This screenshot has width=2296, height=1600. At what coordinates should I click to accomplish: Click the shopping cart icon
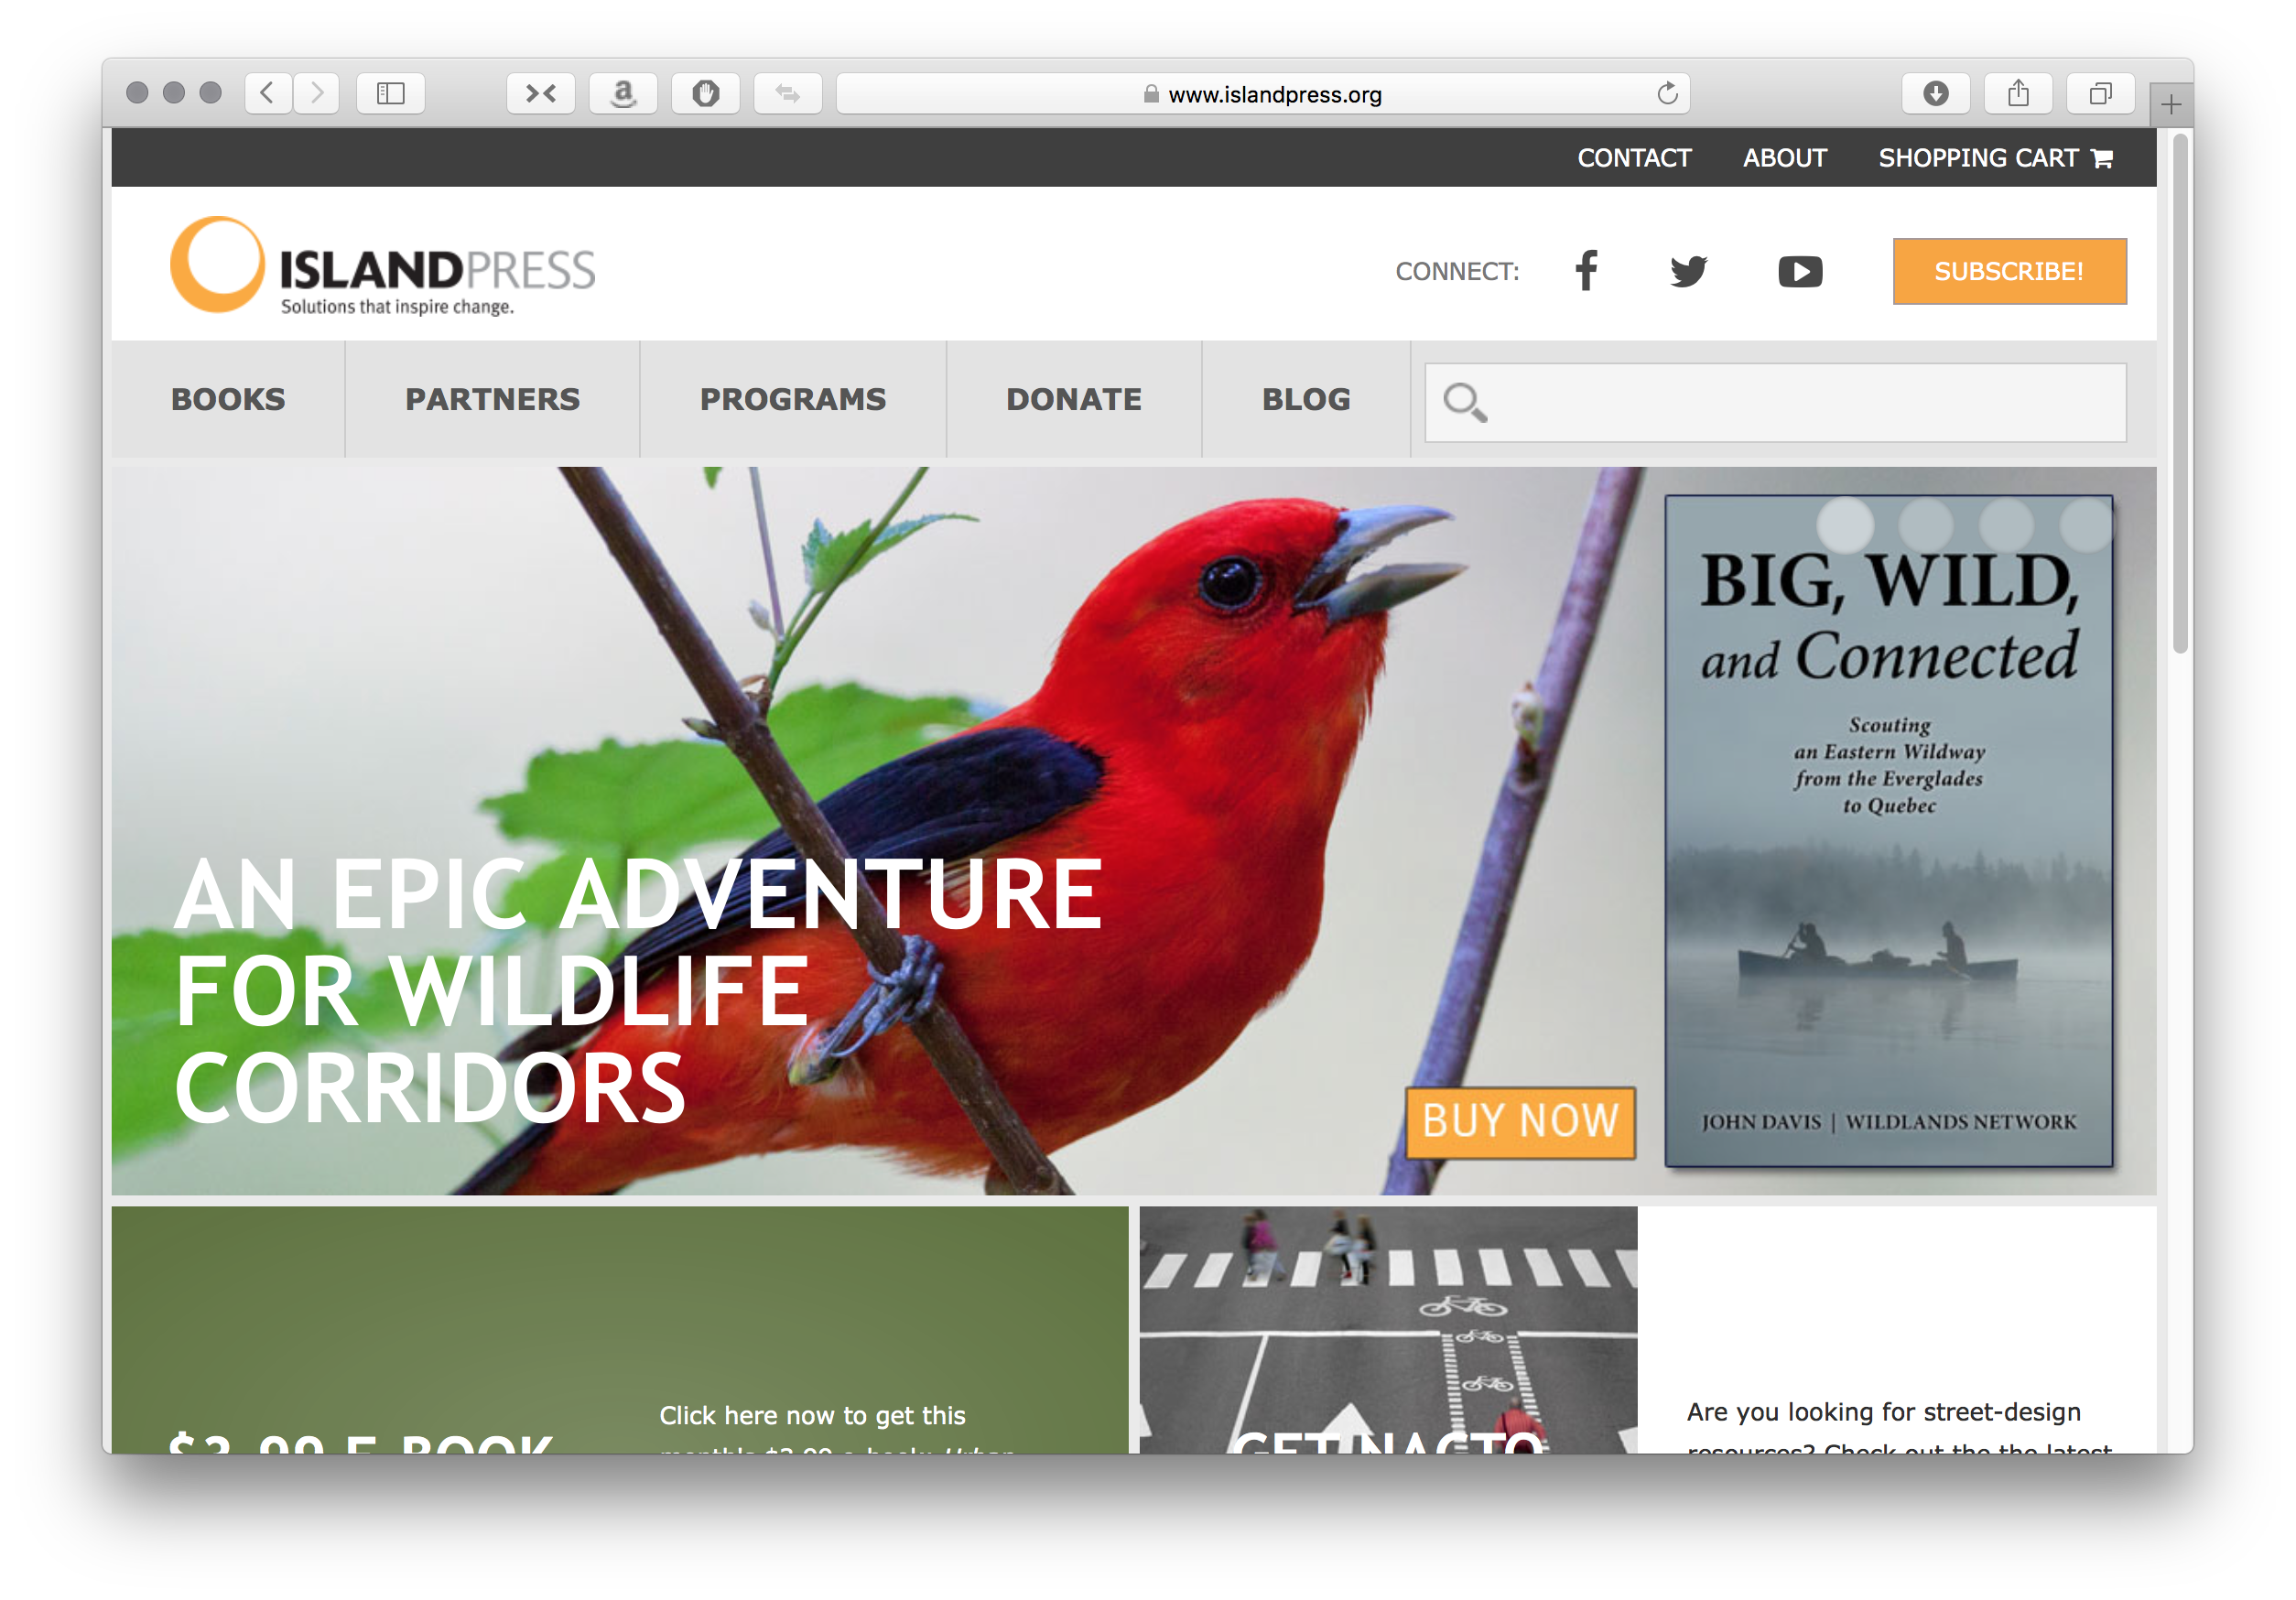2101,158
